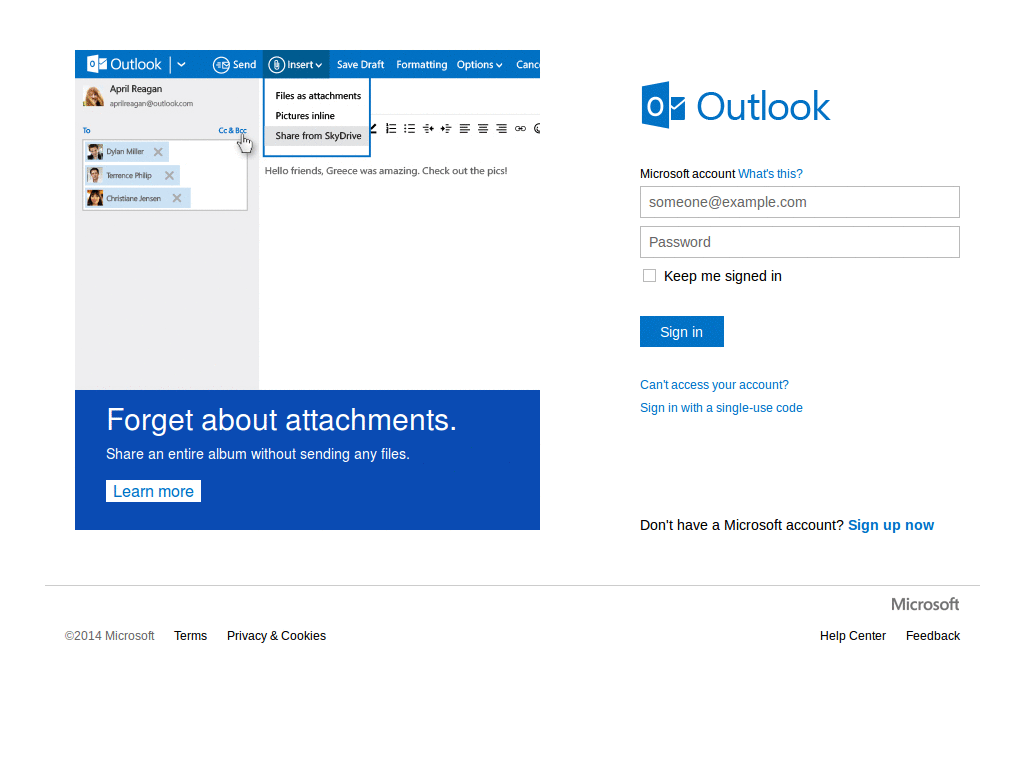Remove Christiane Jensen with the X icon
Viewport: 1024px width, 768px height.
click(x=176, y=198)
